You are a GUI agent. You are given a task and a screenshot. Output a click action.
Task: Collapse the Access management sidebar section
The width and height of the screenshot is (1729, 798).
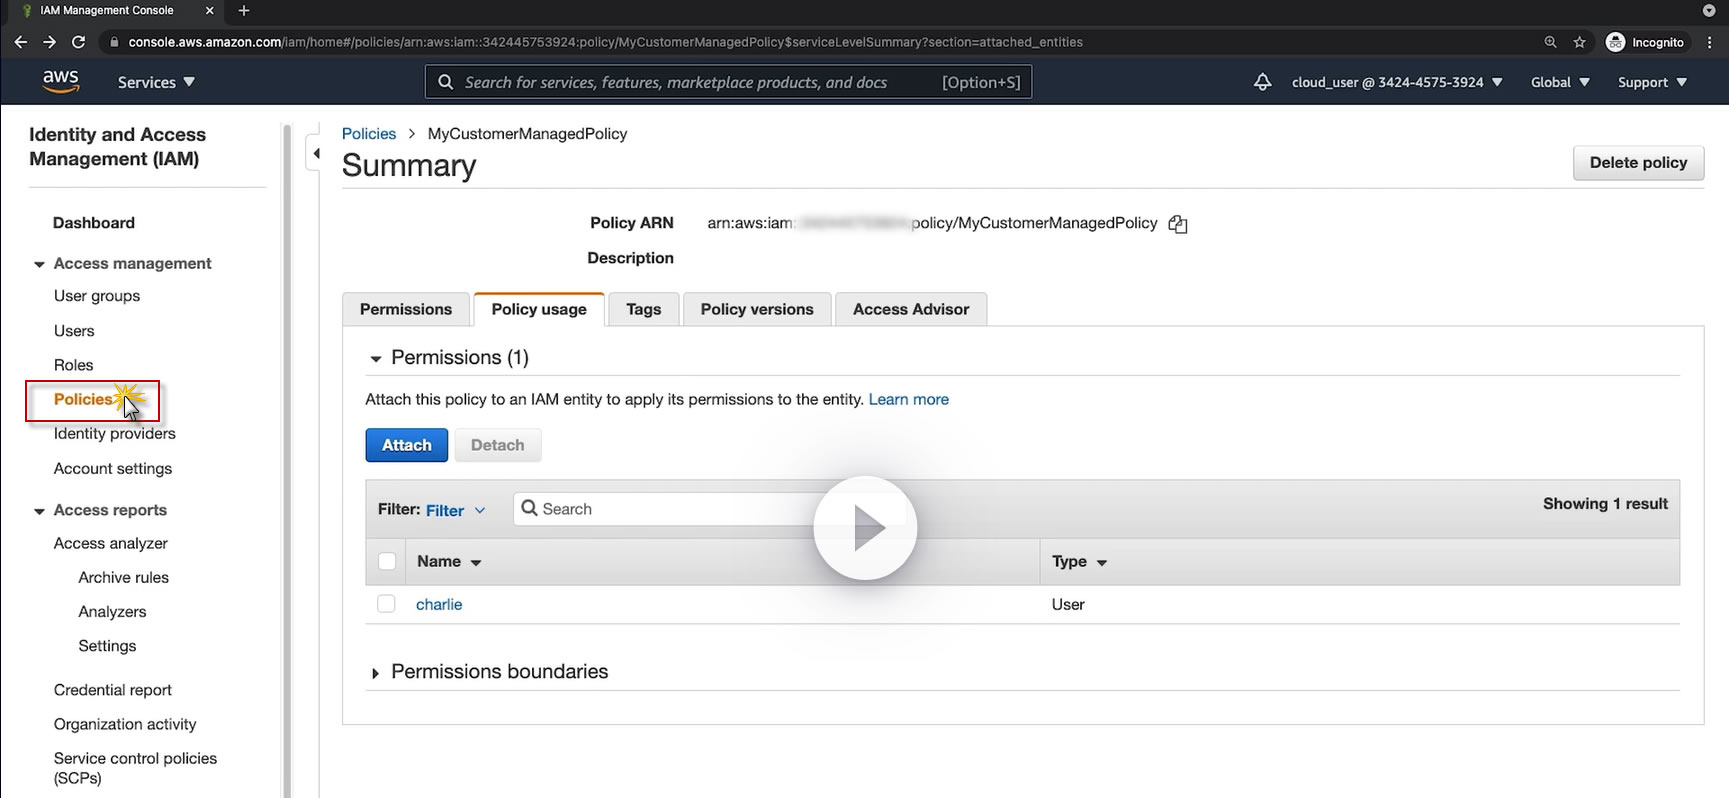[x=40, y=264]
